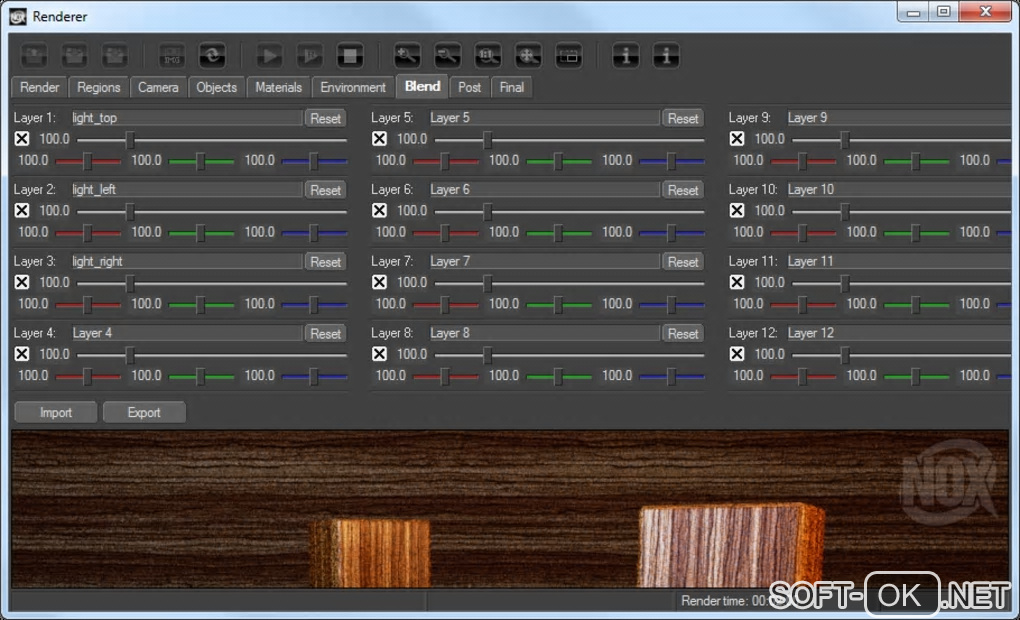Viewport: 1020px width, 620px height.
Task: Click the second folder icon in the toolbar
Action: 74,56
